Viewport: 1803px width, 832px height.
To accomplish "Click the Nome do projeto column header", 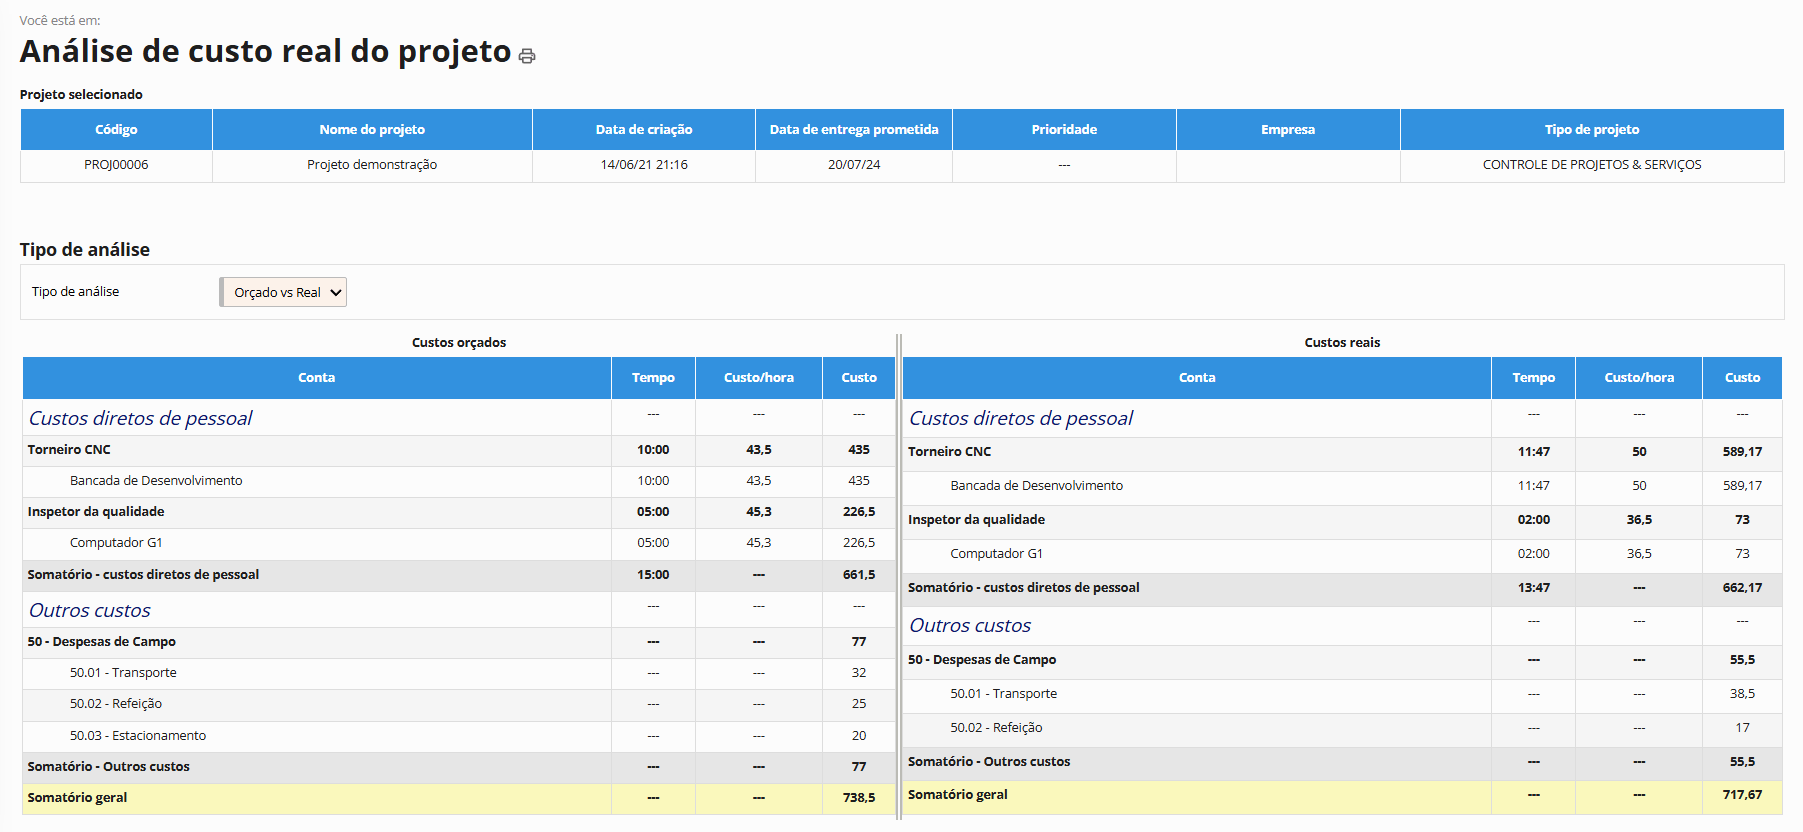I will [372, 130].
